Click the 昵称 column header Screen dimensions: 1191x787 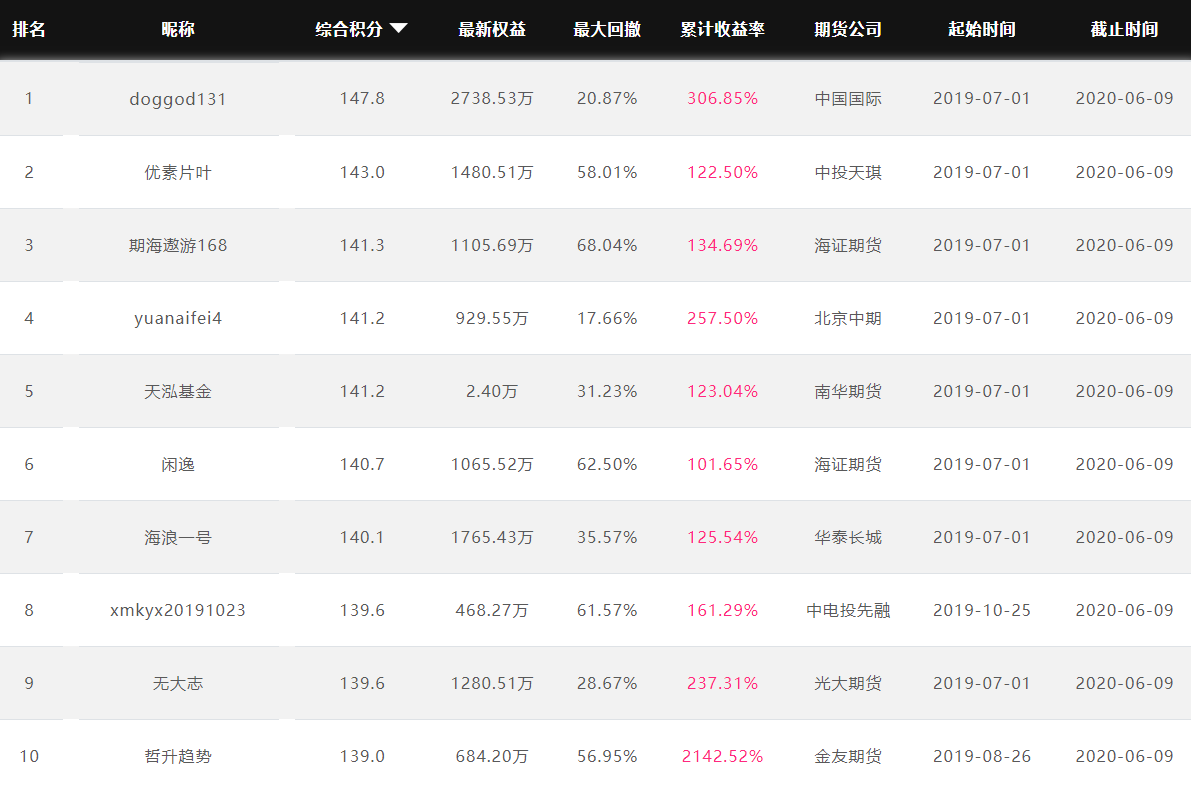pos(178,30)
